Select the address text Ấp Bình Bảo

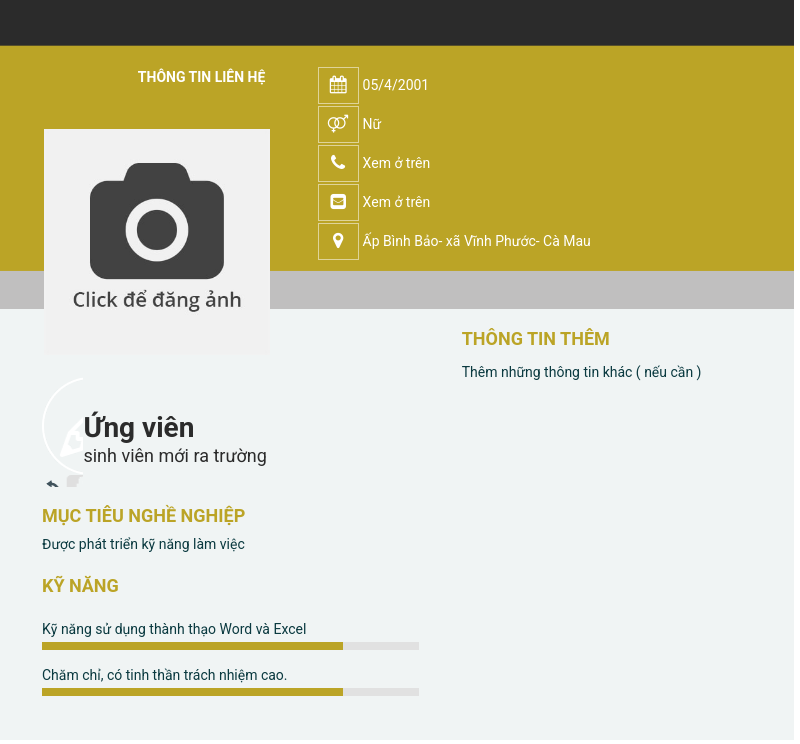coord(476,241)
